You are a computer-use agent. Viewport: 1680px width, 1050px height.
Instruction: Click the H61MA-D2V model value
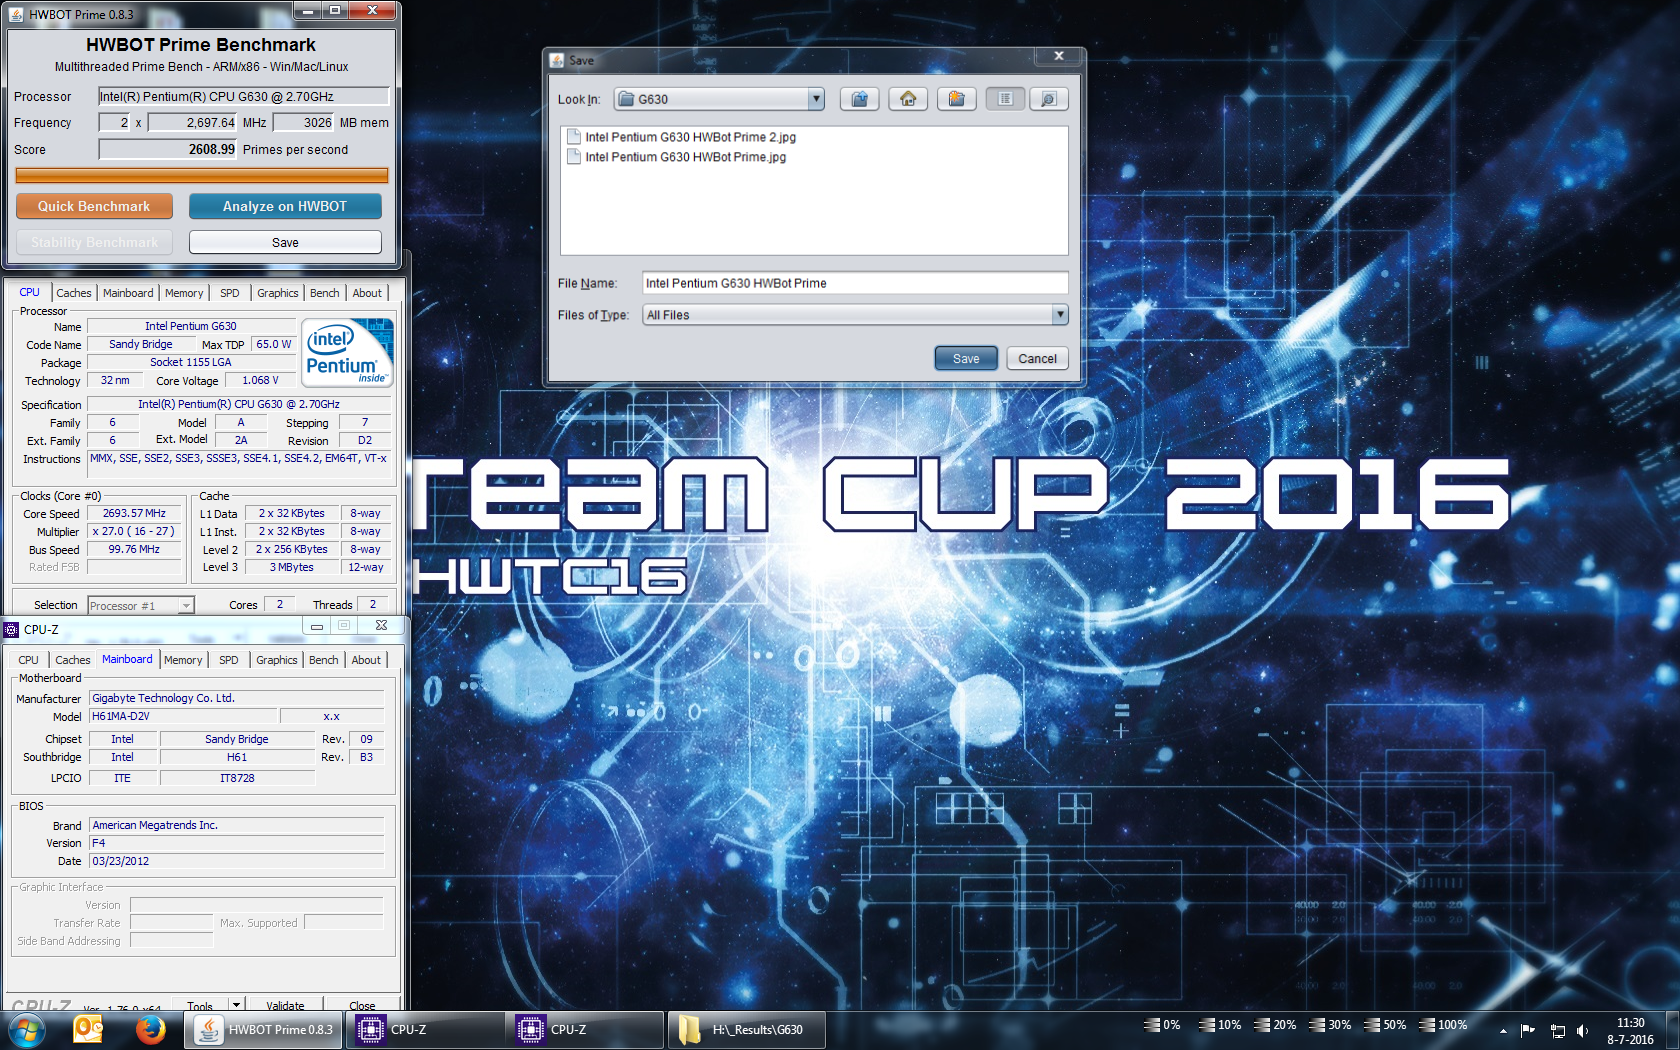(x=182, y=716)
